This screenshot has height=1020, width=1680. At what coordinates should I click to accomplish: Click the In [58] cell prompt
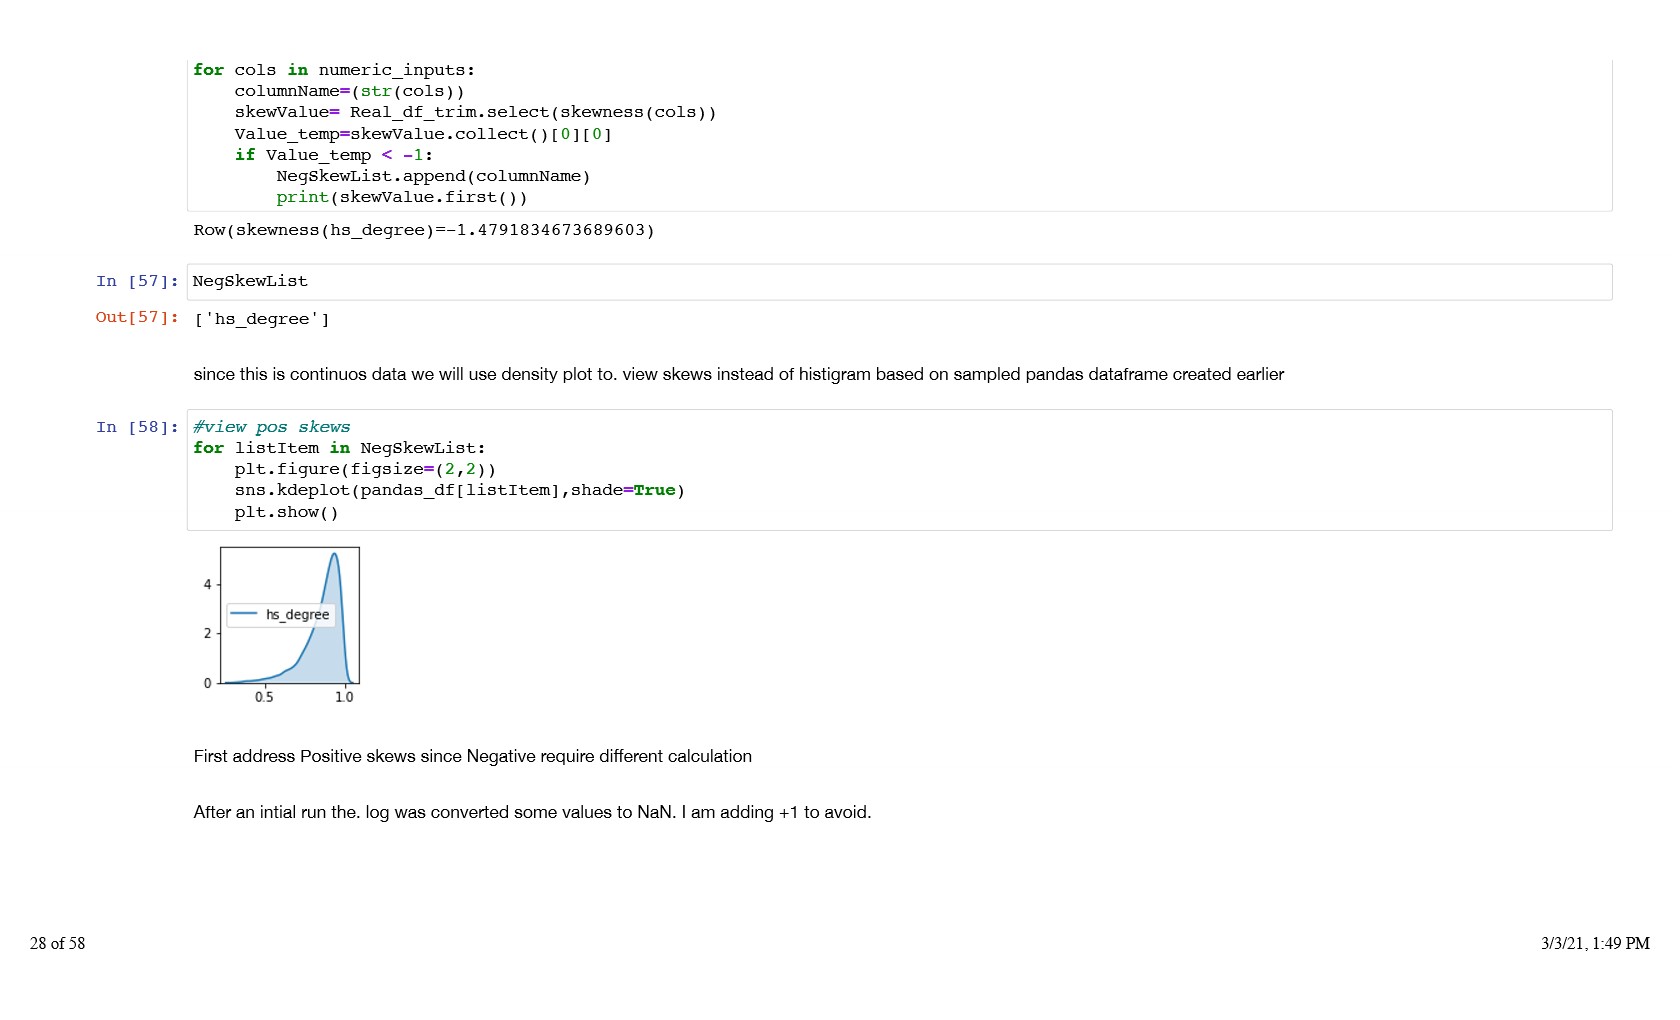pos(137,427)
